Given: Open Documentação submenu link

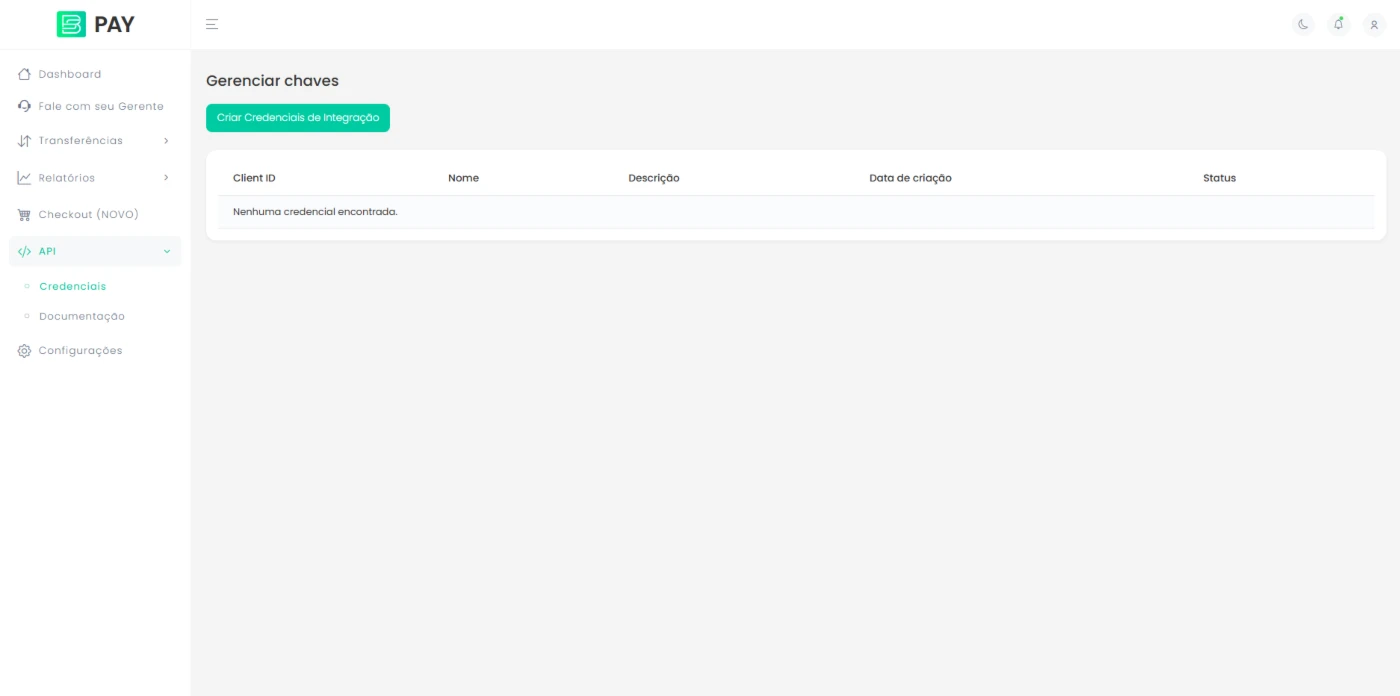Looking at the screenshot, I should click(82, 316).
